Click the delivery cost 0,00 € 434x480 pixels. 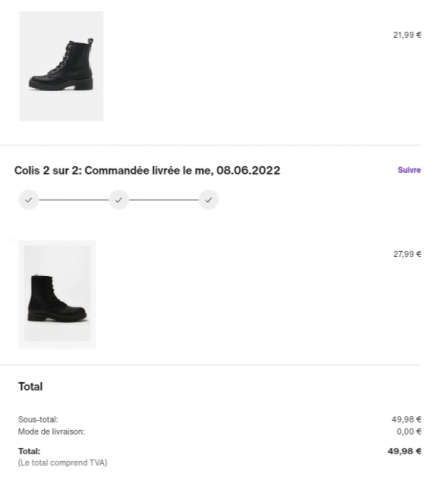point(409,432)
